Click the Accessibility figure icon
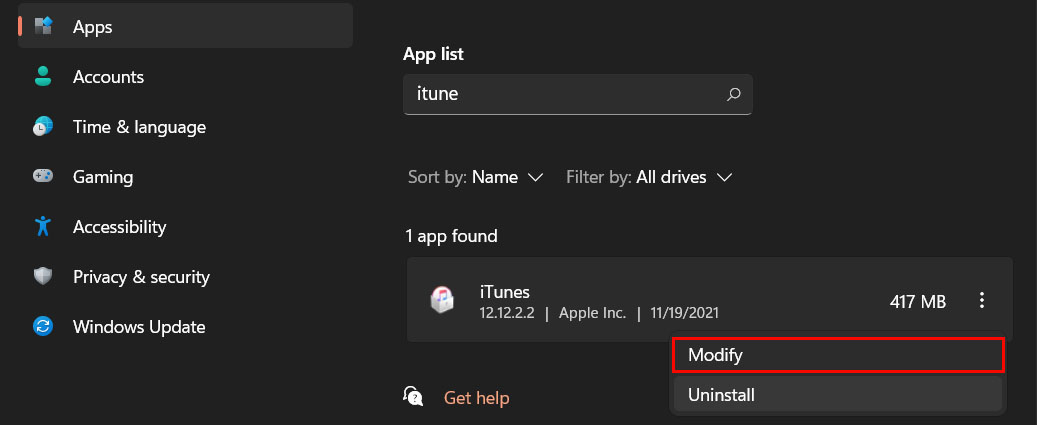Image resolution: width=1037 pixels, height=425 pixels. [43, 227]
